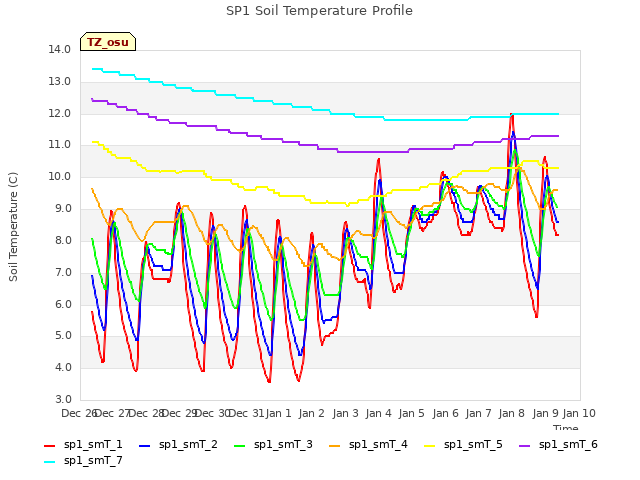This screenshot has width=640, height=480.
Task: Click the 9.0 y-axis tick label
Action: coord(63,209)
